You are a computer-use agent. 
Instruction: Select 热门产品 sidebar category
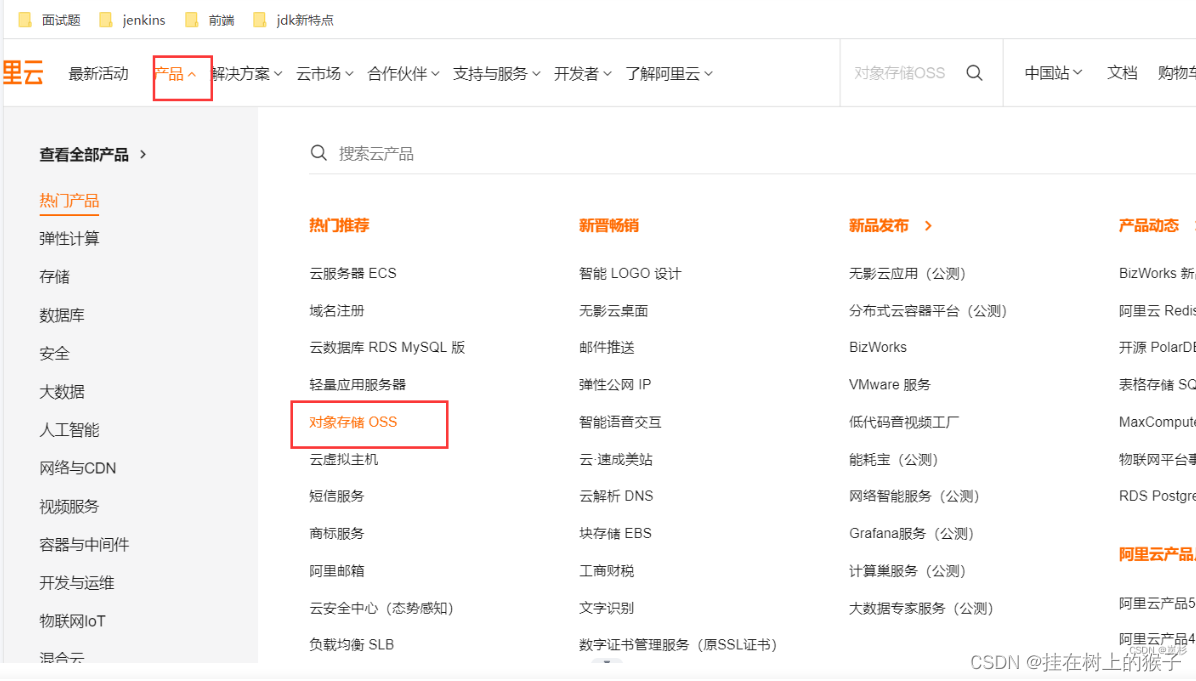(x=69, y=201)
